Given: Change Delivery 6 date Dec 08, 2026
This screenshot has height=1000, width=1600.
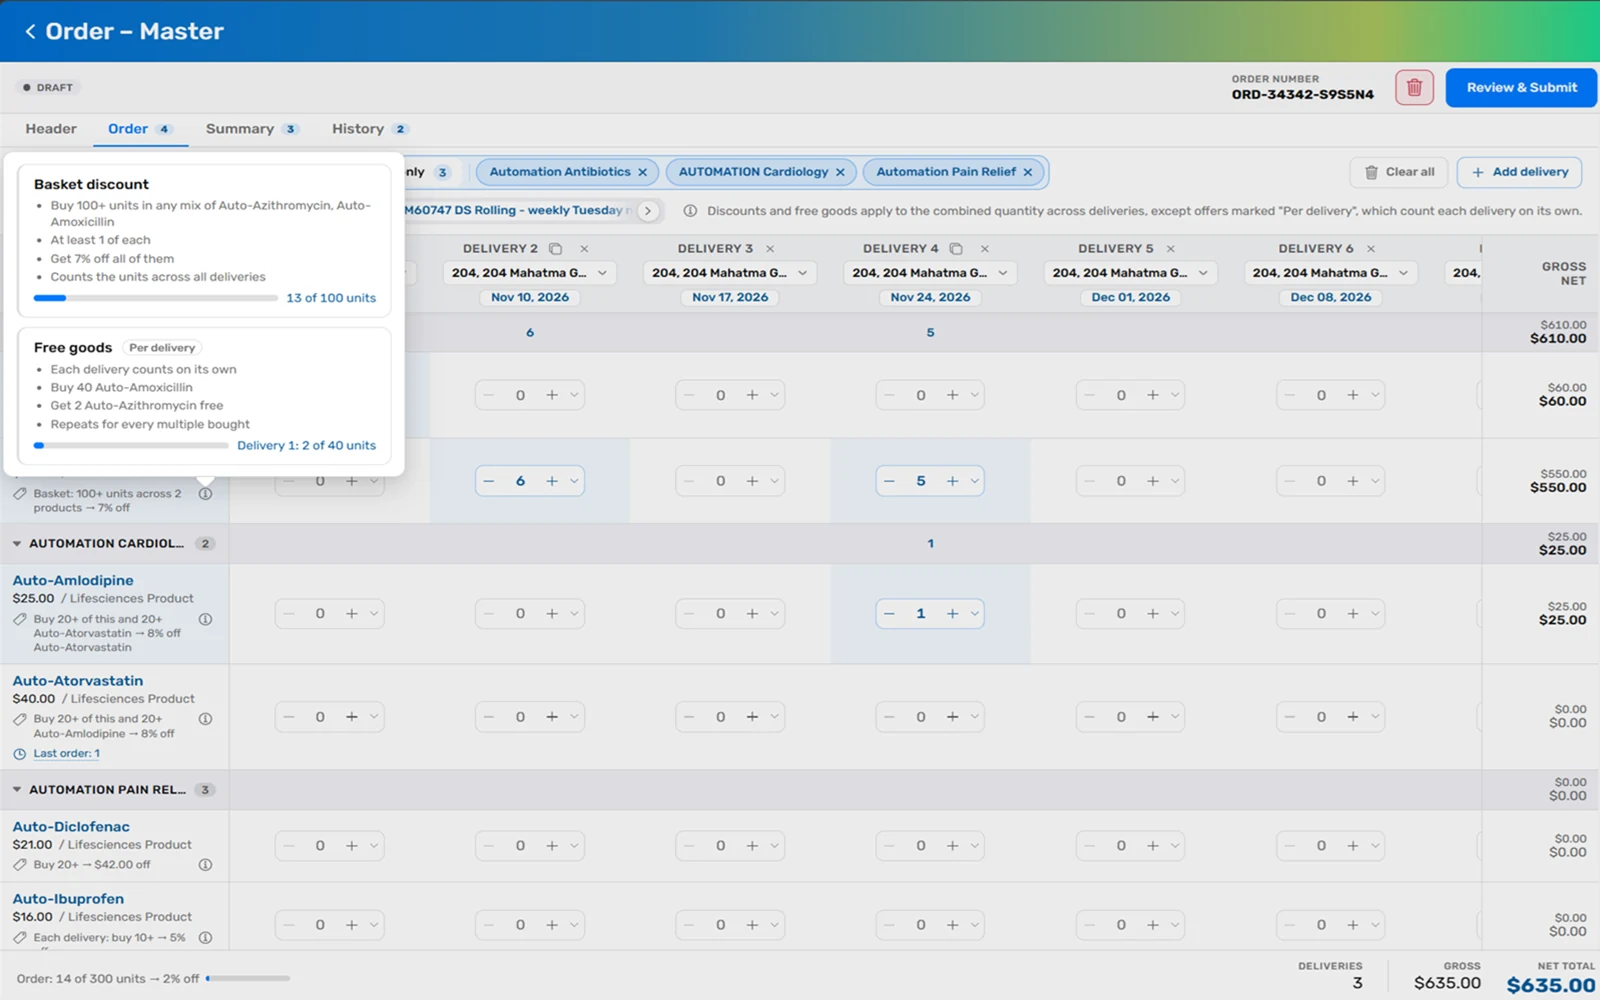Looking at the screenshot, I should [x=1331, y=298].
